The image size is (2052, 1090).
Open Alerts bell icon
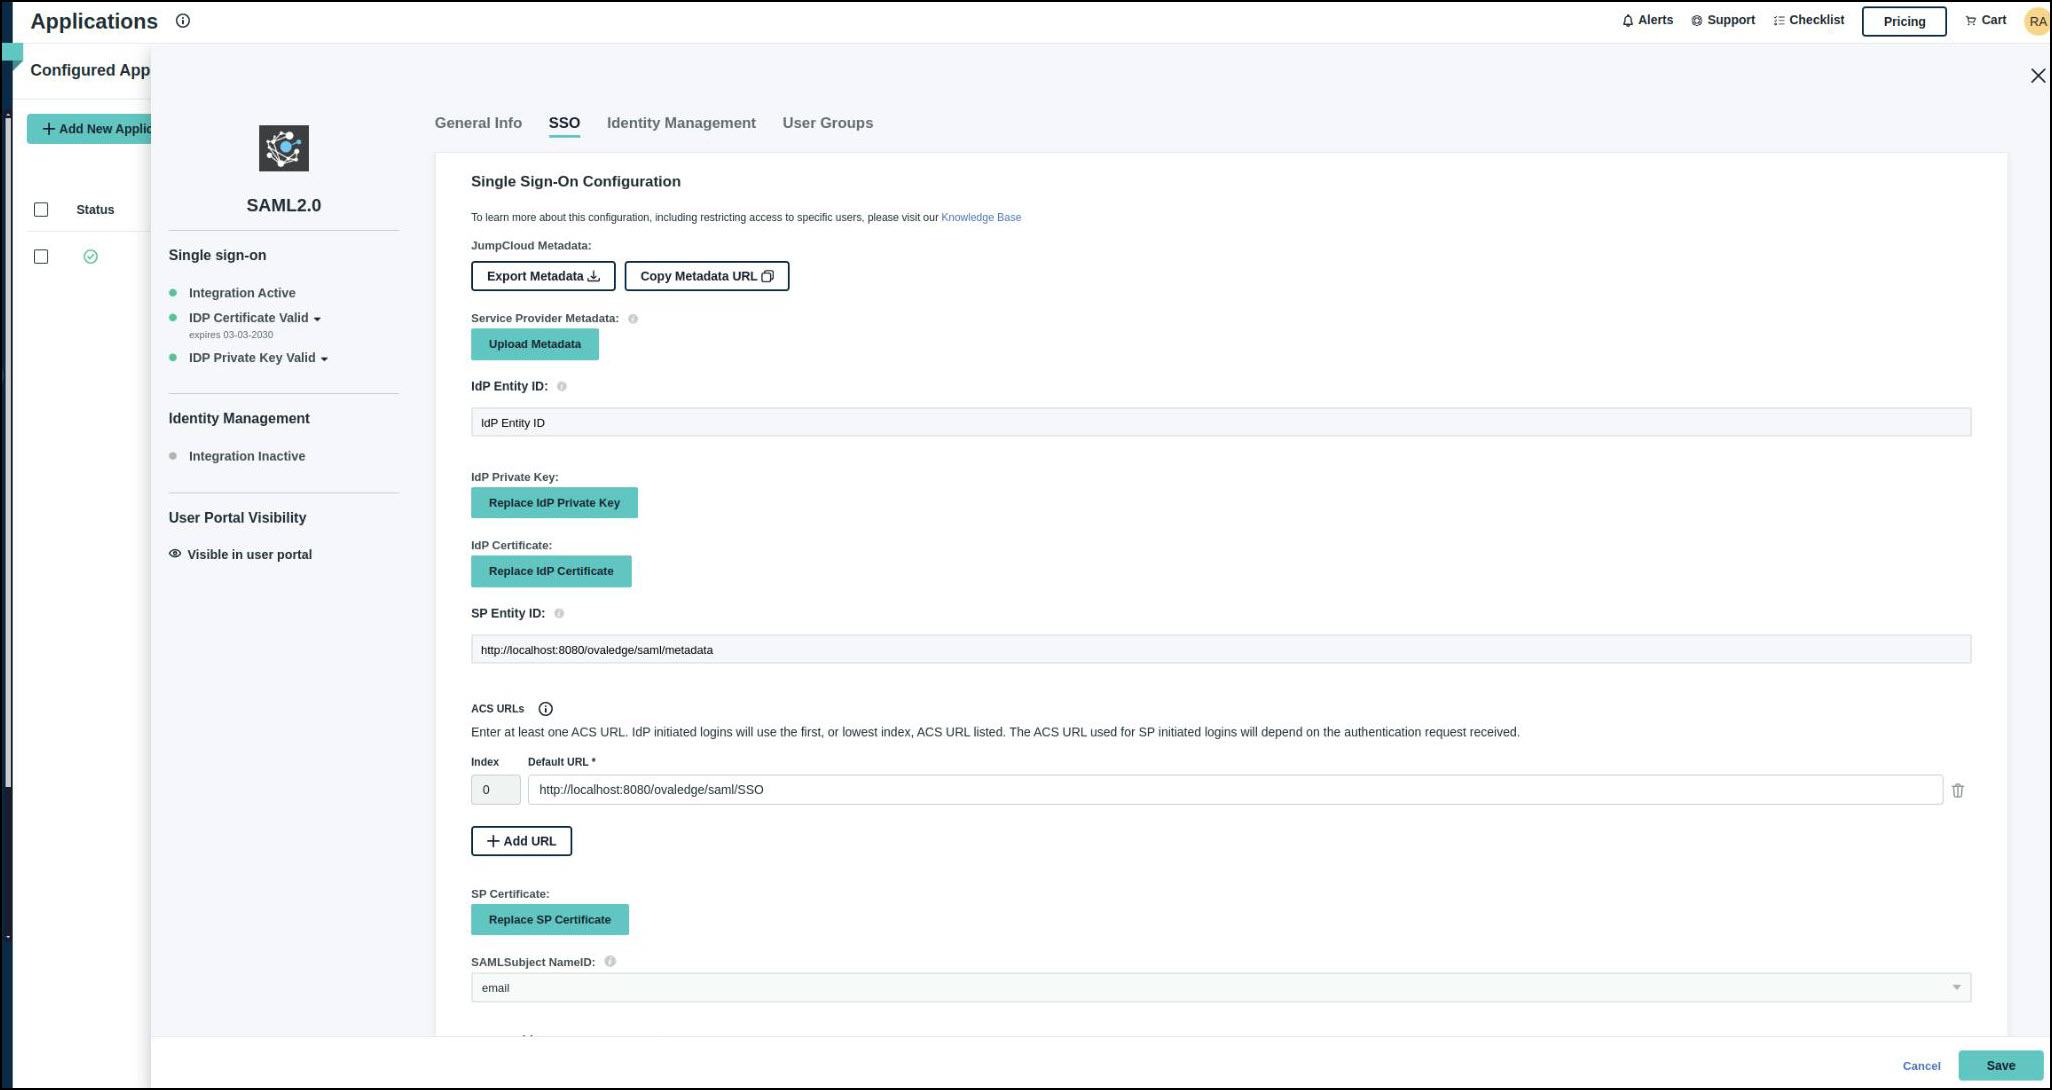tap(1627, 20)
